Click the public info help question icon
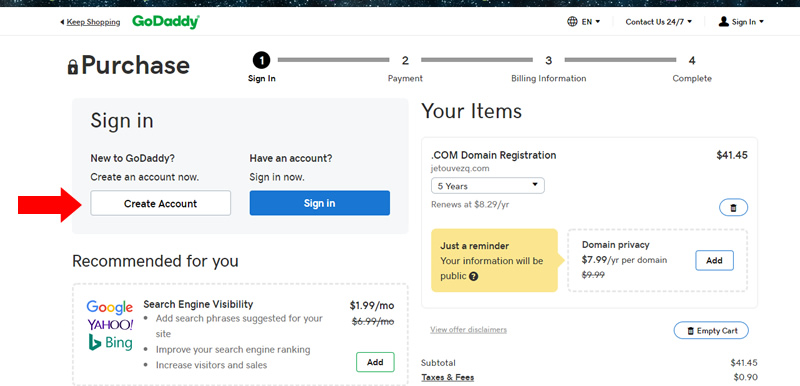The image size is (800, 386). tap(473, 276)
